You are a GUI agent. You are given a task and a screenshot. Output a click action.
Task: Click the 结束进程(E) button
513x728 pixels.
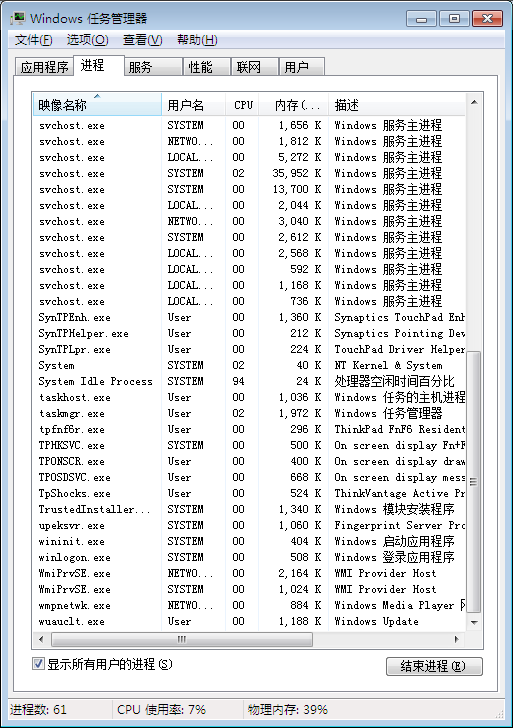click(x=434, y=666)
